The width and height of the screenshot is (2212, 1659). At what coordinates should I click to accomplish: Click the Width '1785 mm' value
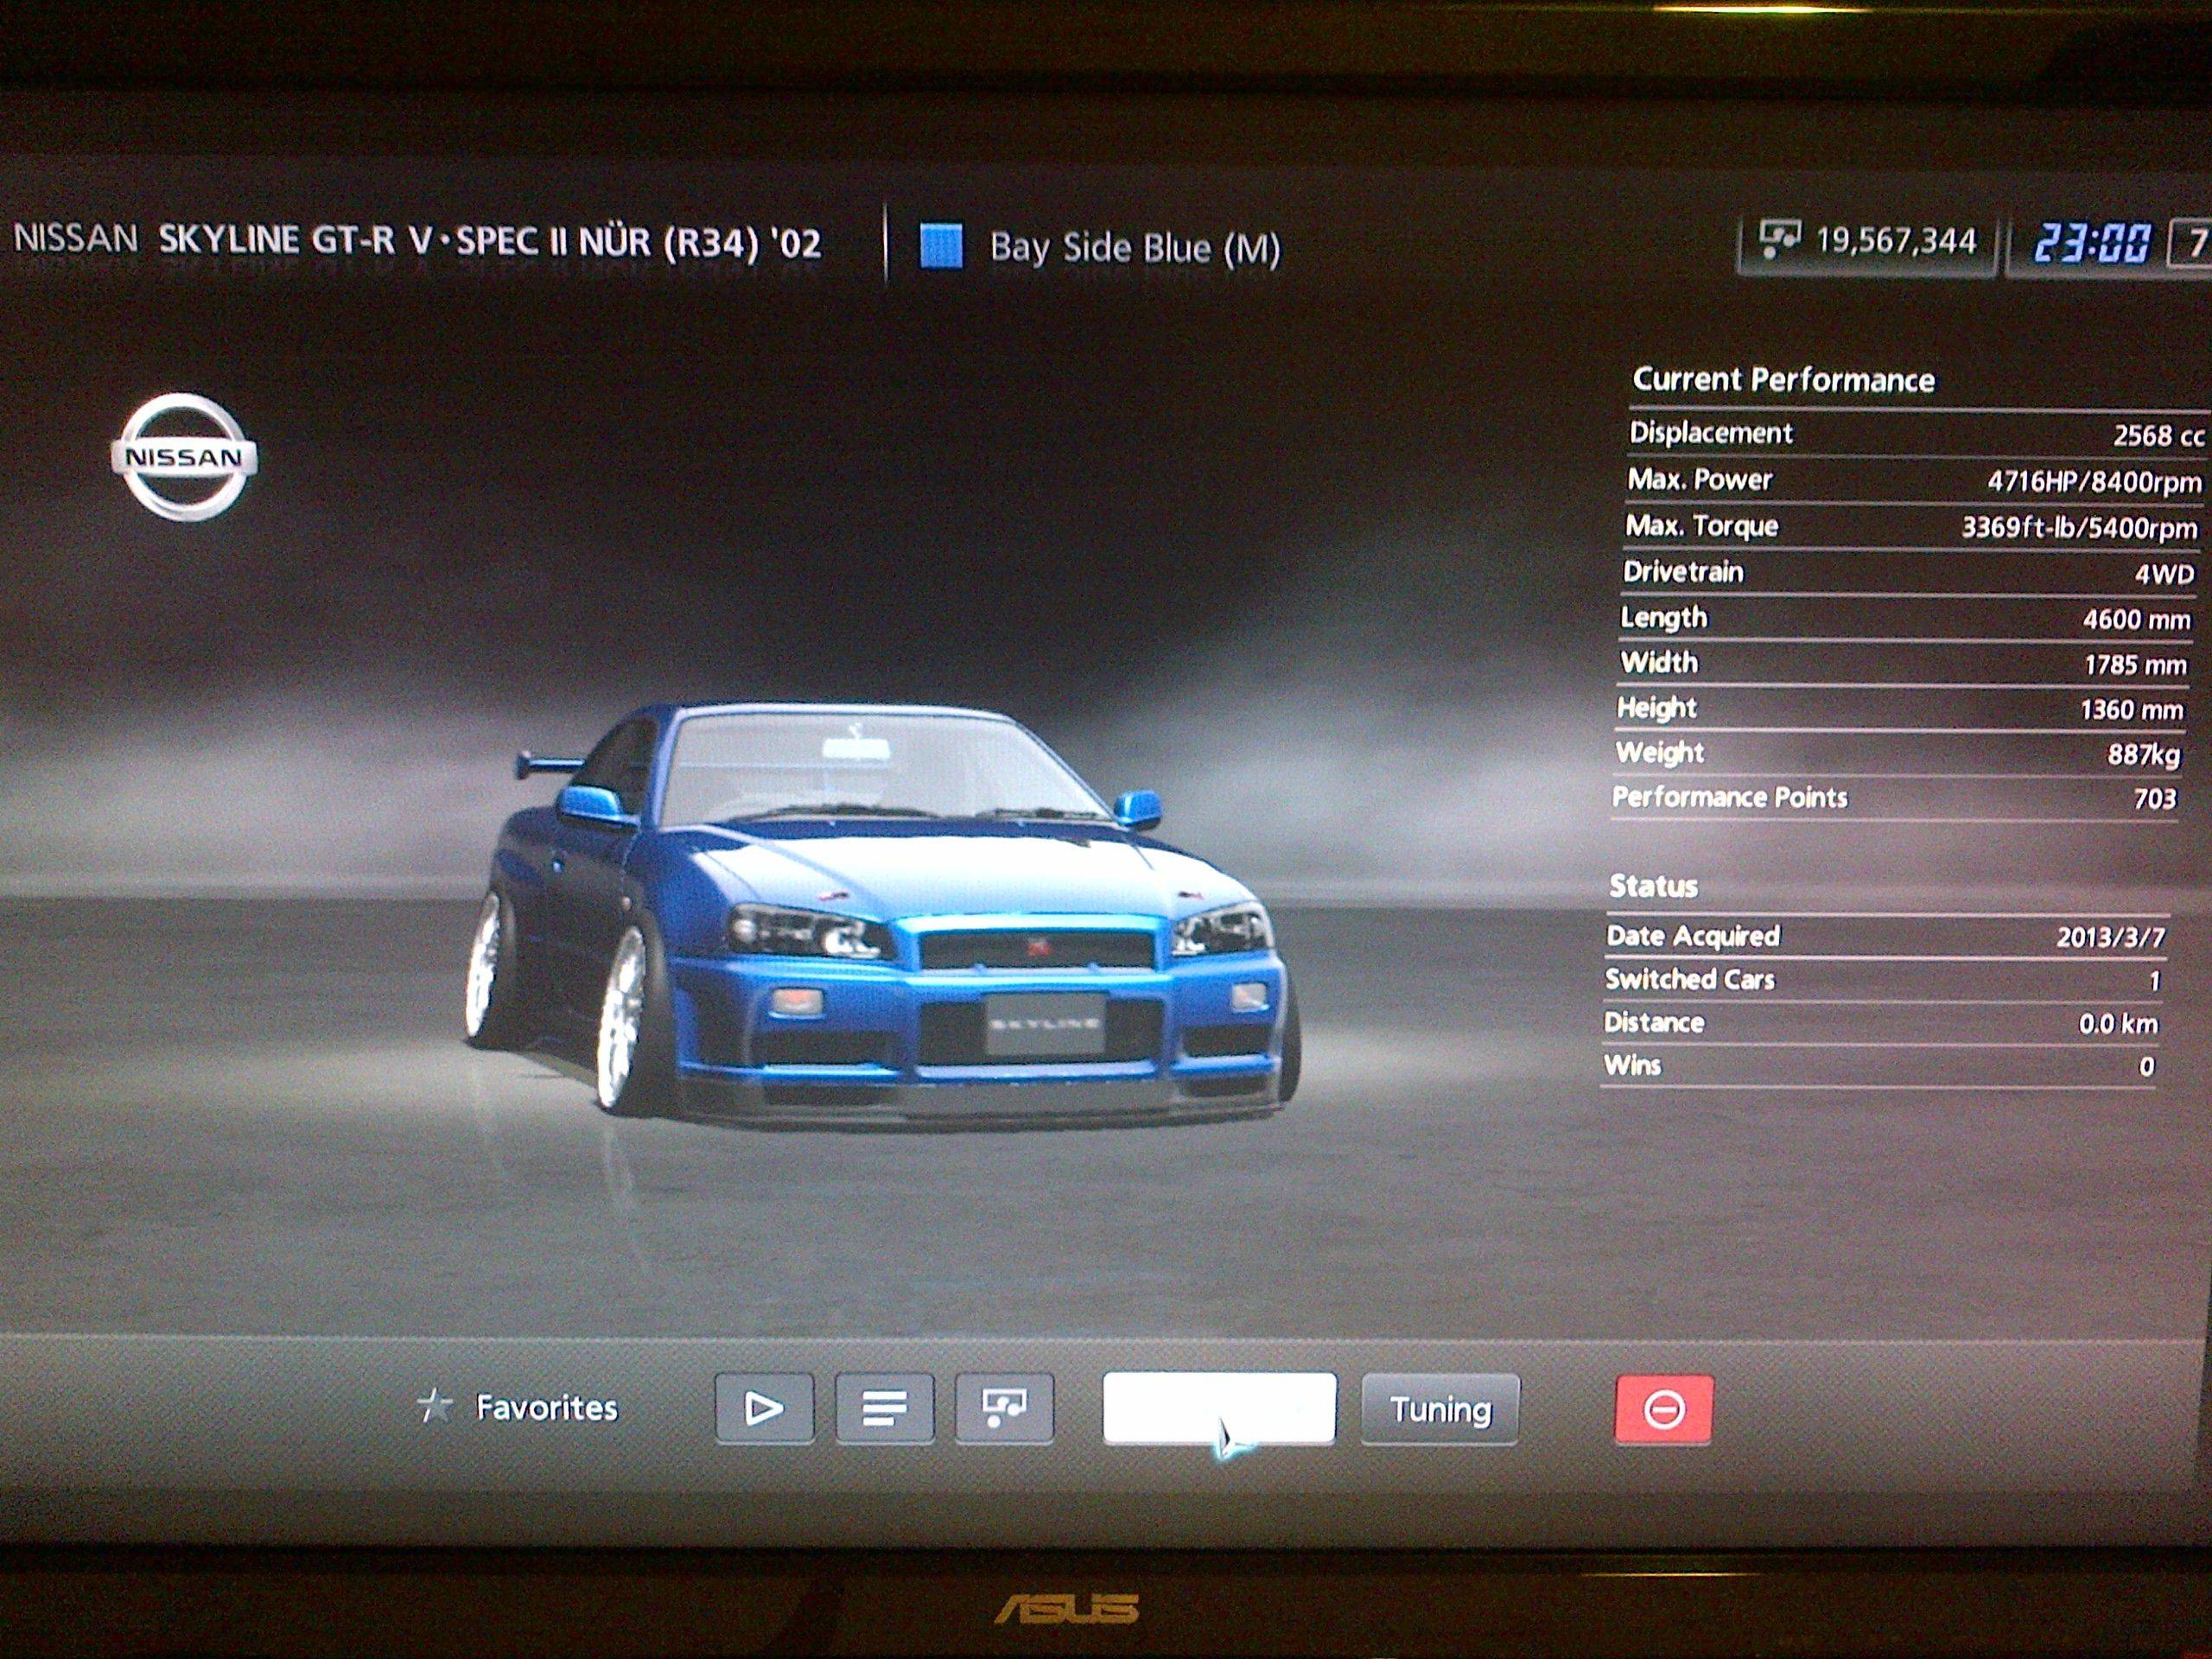tap(2135, 665)
